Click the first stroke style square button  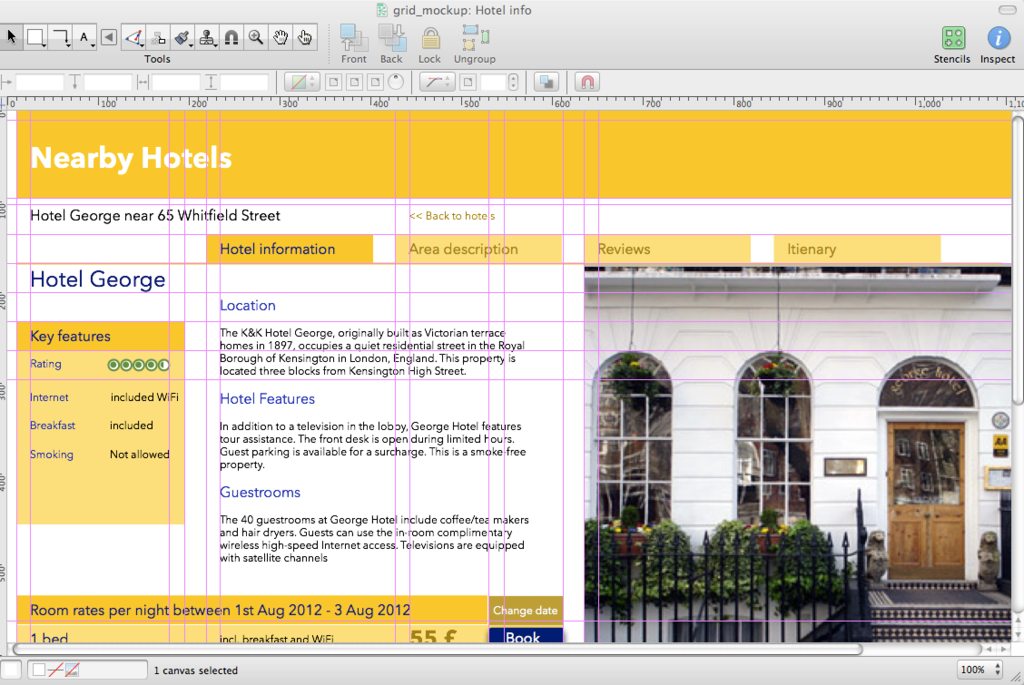(x=334, y=82)
